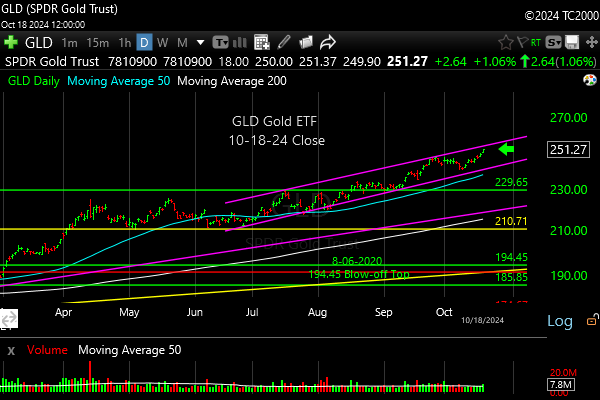The height and width of the screenshot is (400, 600).
Task: Click the 251.27 current price box
Action: pyautogui.click(x=568, y=150)
